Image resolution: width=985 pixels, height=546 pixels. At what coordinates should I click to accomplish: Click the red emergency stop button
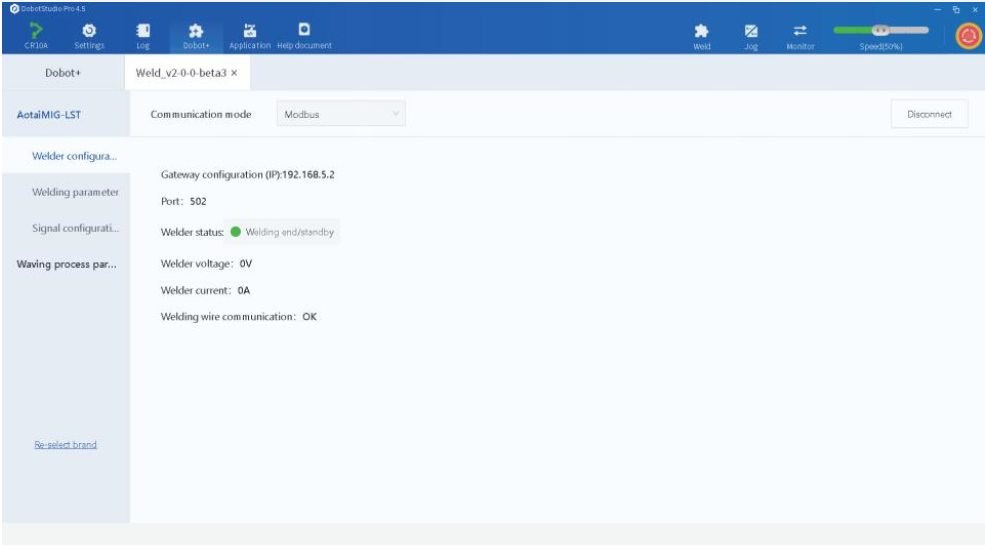[968, 36]
